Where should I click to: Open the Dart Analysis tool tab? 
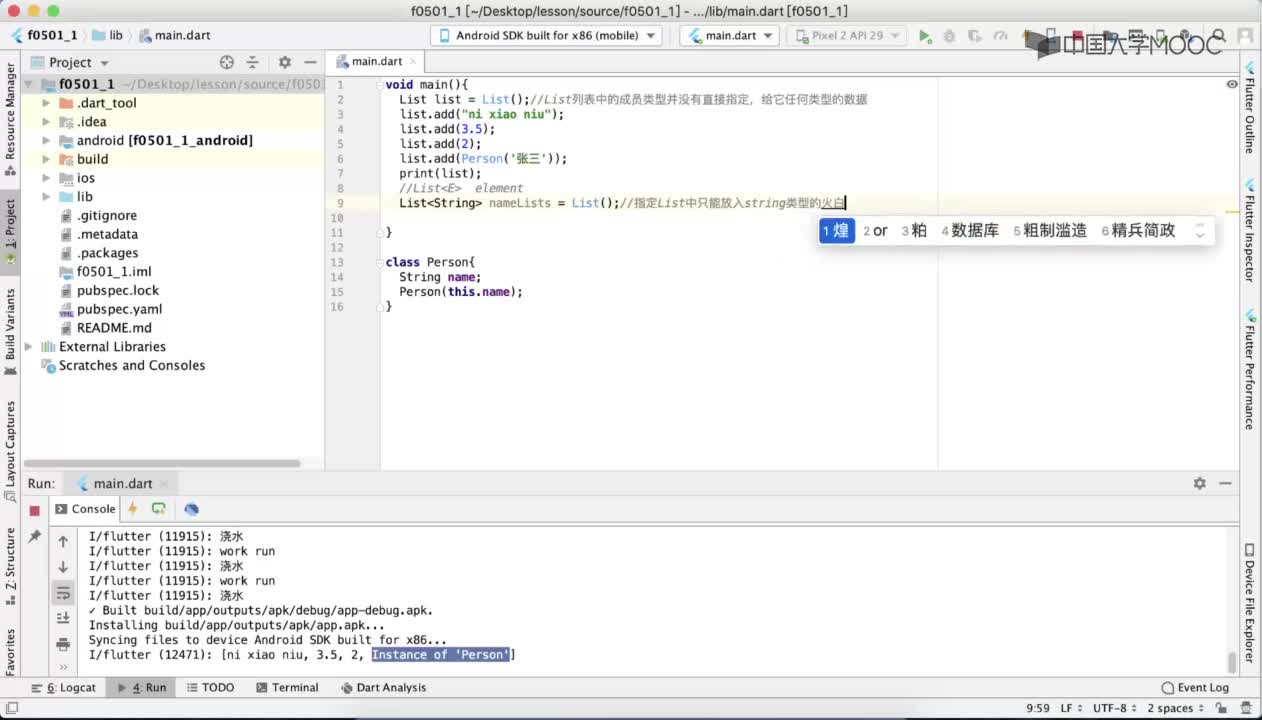click(384, 688)
